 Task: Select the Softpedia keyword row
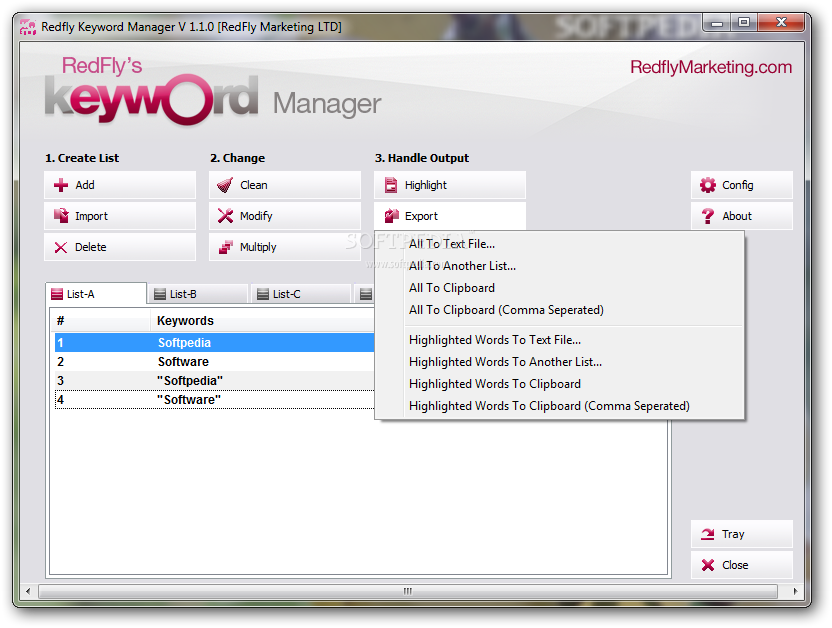pos(214,343)
